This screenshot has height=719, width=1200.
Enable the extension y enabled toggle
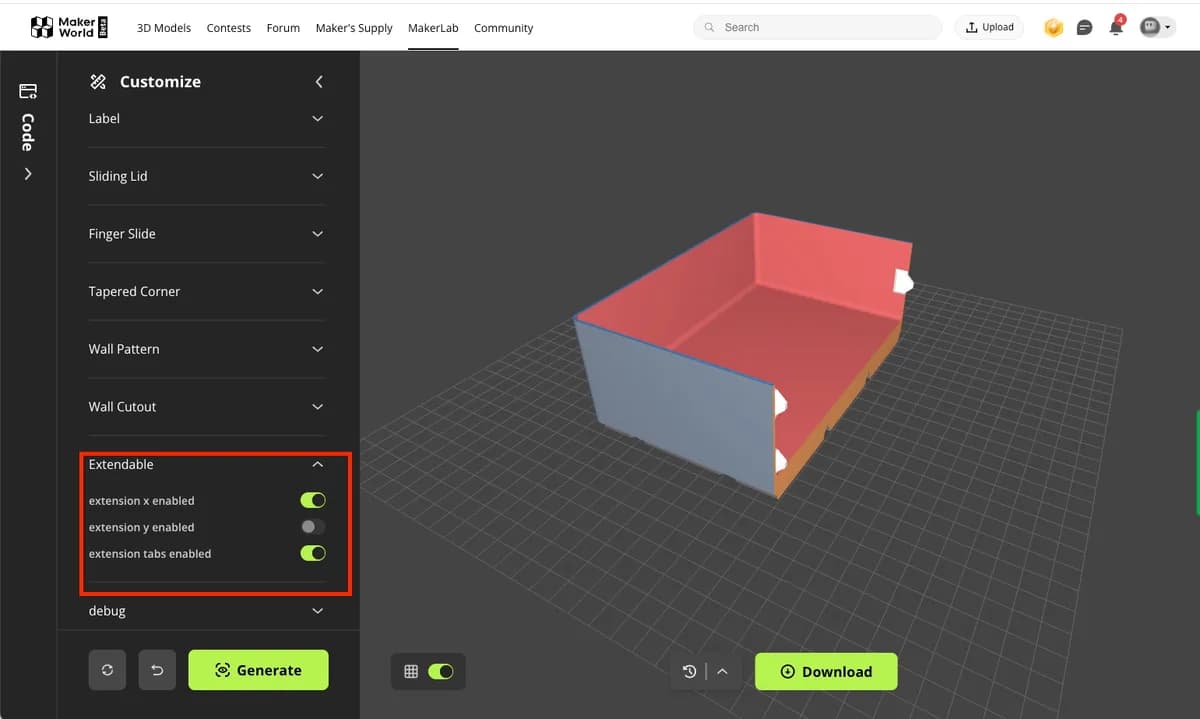[313, 527]
